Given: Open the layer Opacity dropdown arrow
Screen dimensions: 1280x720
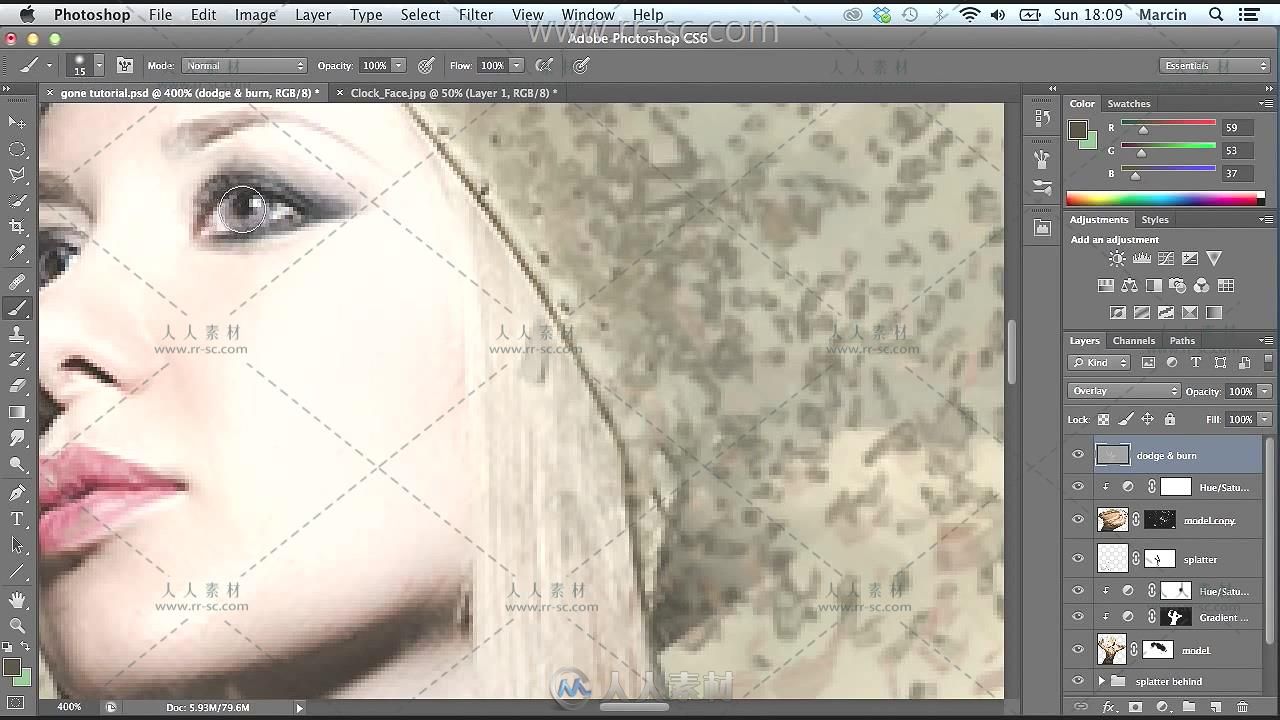Looking at the screenshot, I should [x=1265, y=391].
